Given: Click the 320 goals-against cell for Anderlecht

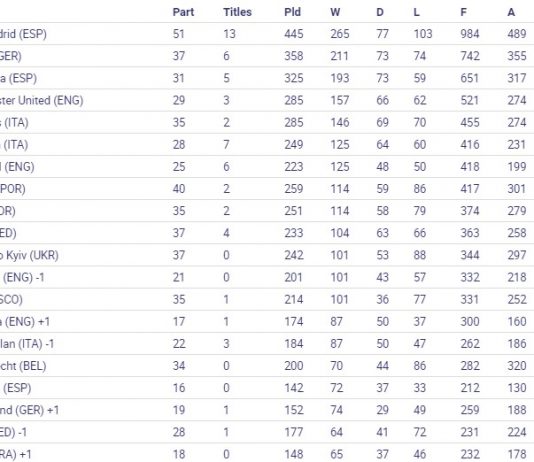Looking at the screenshot, I should pos(517,366).
